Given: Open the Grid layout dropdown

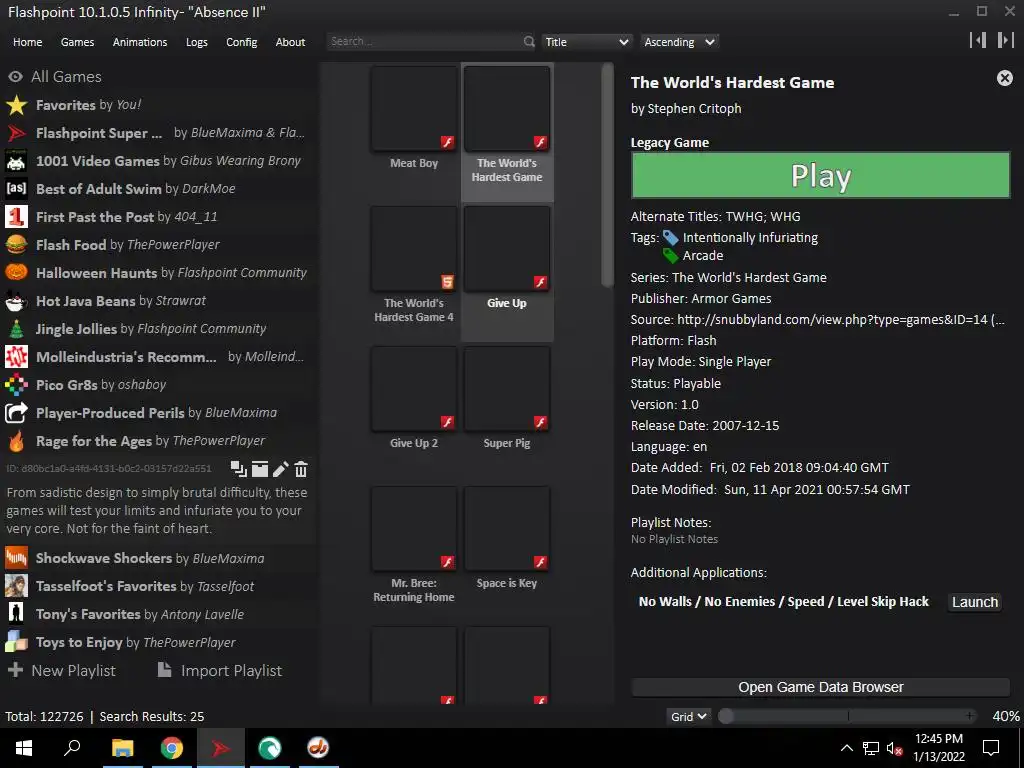Looking at the screenshot, I should 688,716.
